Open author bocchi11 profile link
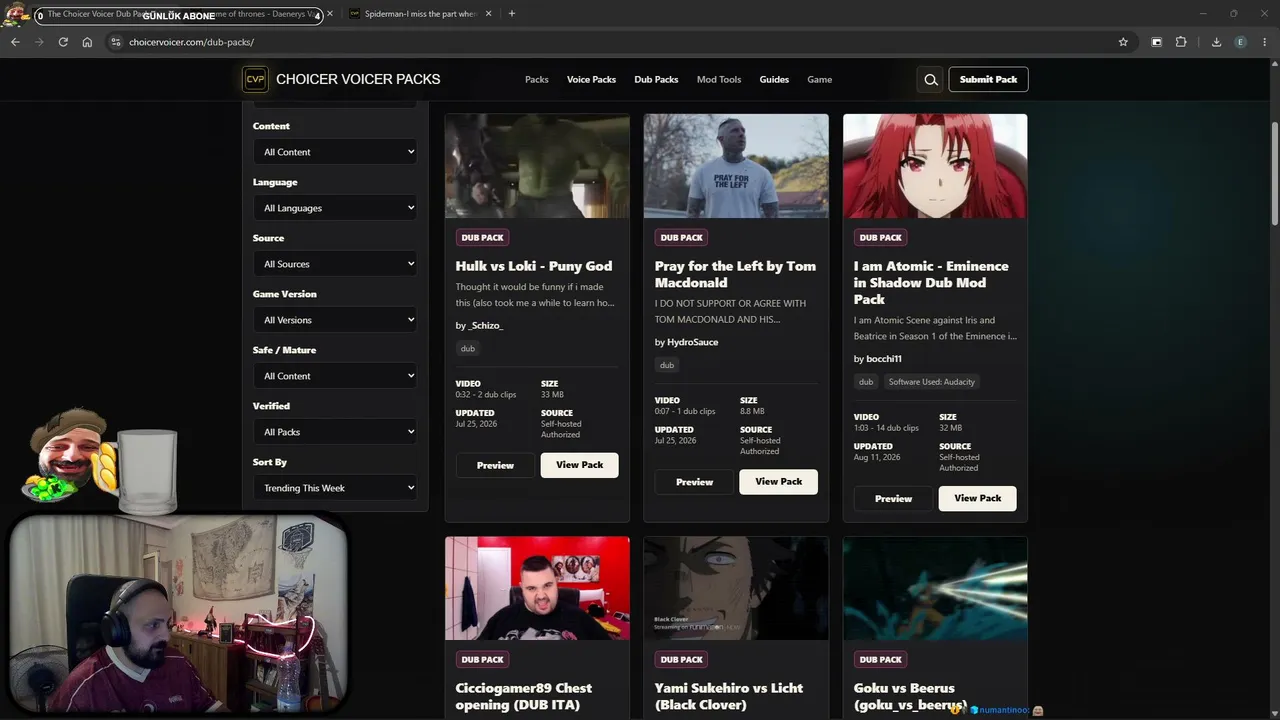 [884, 359]
